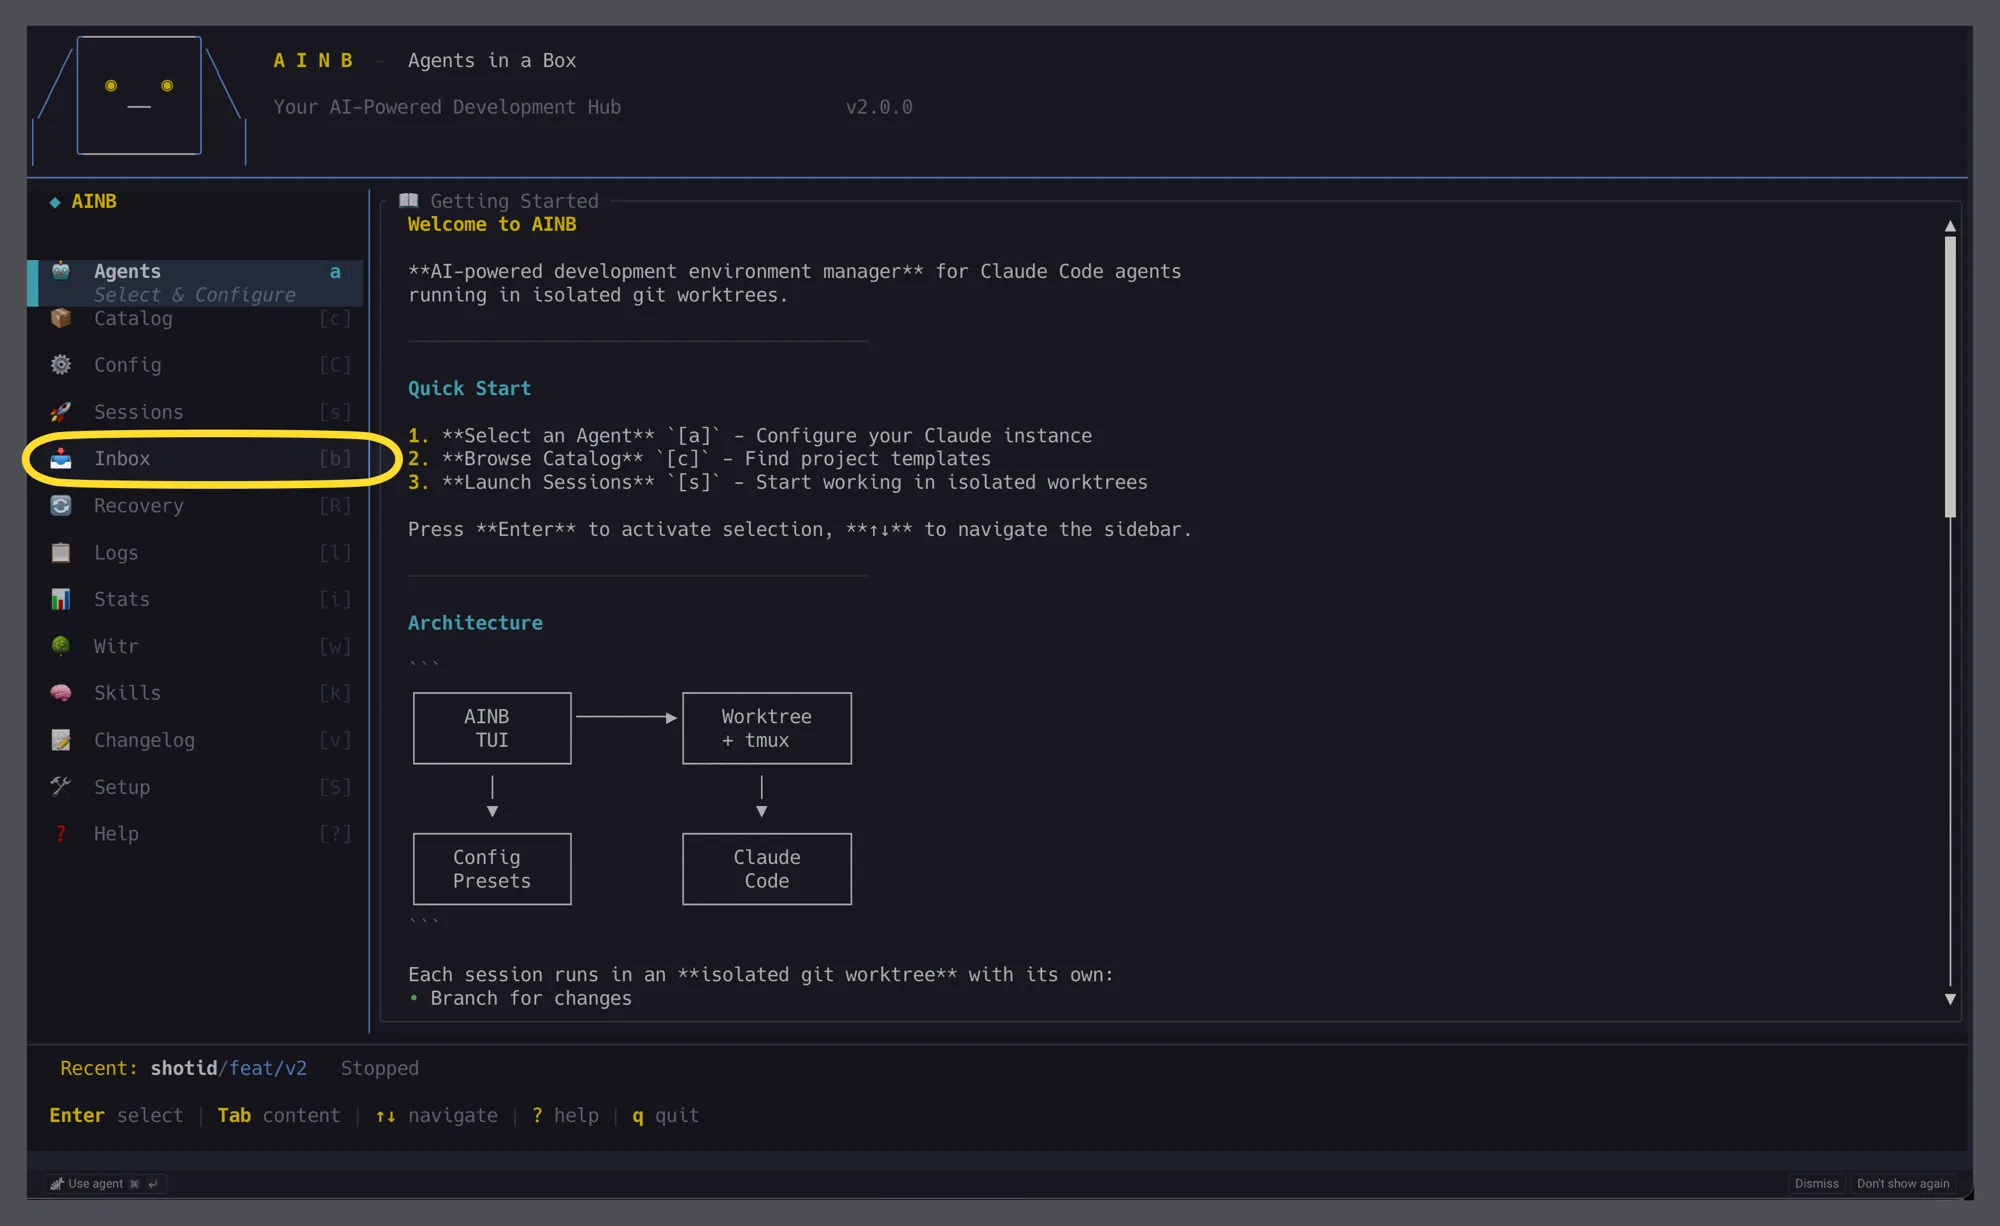The height and width of the screenshot is (1226, 2000).
Task: Open Changelog via its notepad icon
Action: [x=61, y=740]
